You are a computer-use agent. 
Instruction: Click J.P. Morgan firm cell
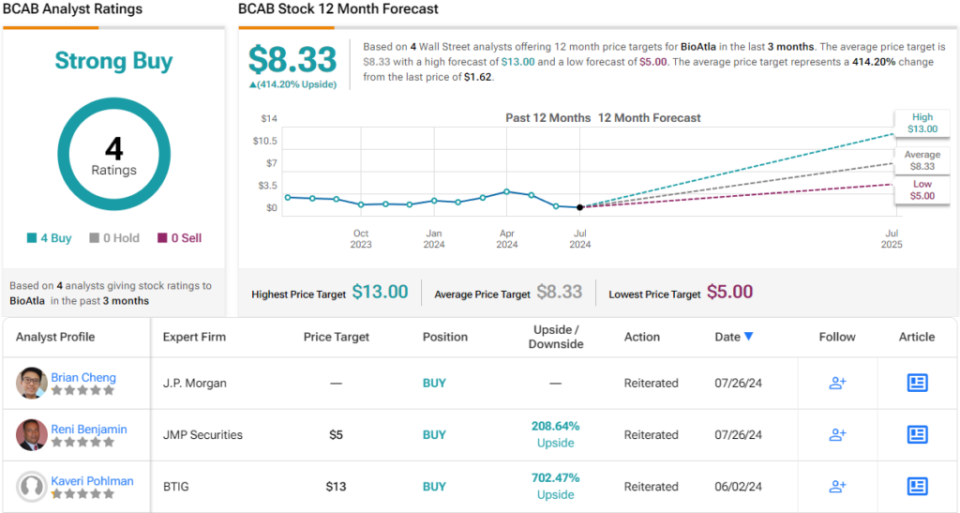tap(195, 383)
